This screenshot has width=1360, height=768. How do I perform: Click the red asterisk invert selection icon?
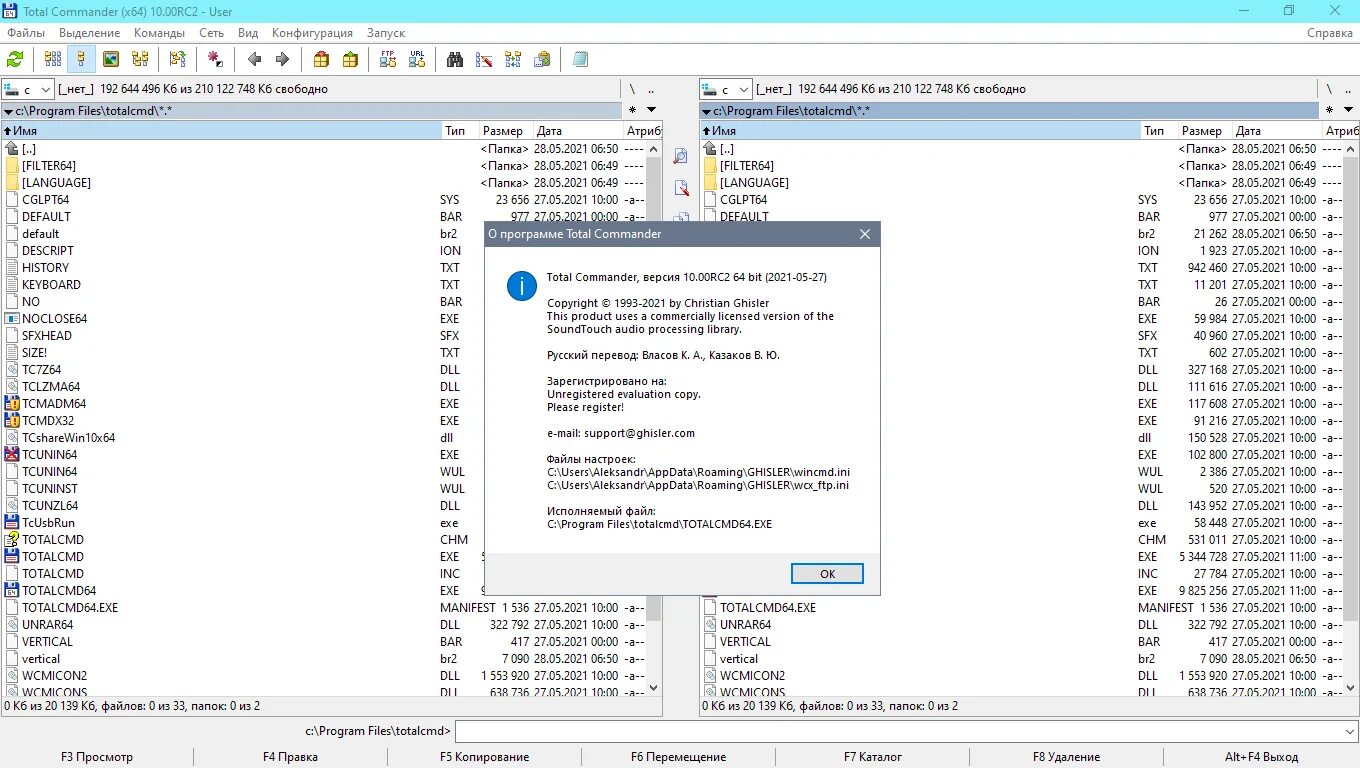[215, 59]
